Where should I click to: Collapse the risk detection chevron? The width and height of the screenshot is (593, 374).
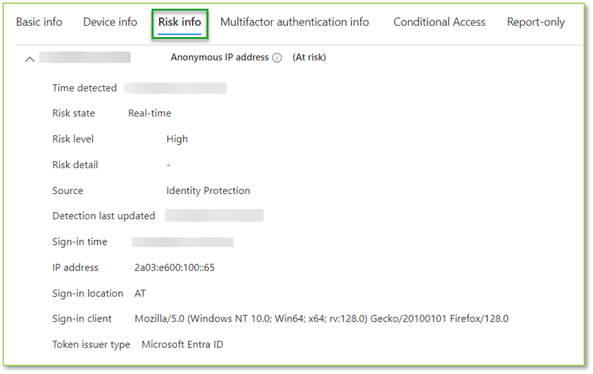29,59
